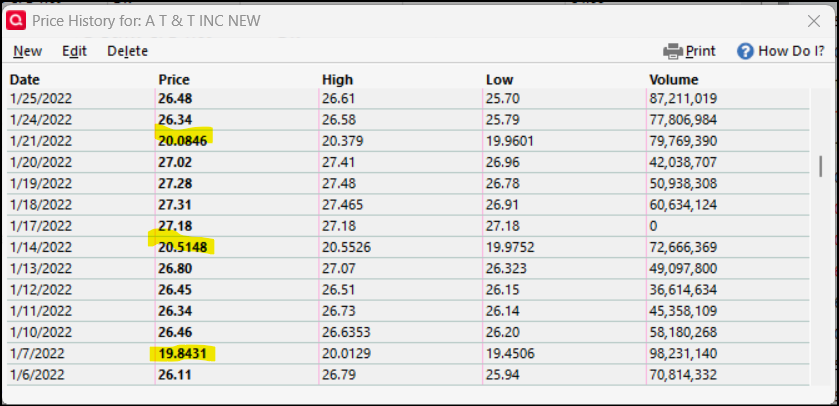This screenshot has width=839, height=406.
Task: Click the price 27.31
Action: pos(175,204)
